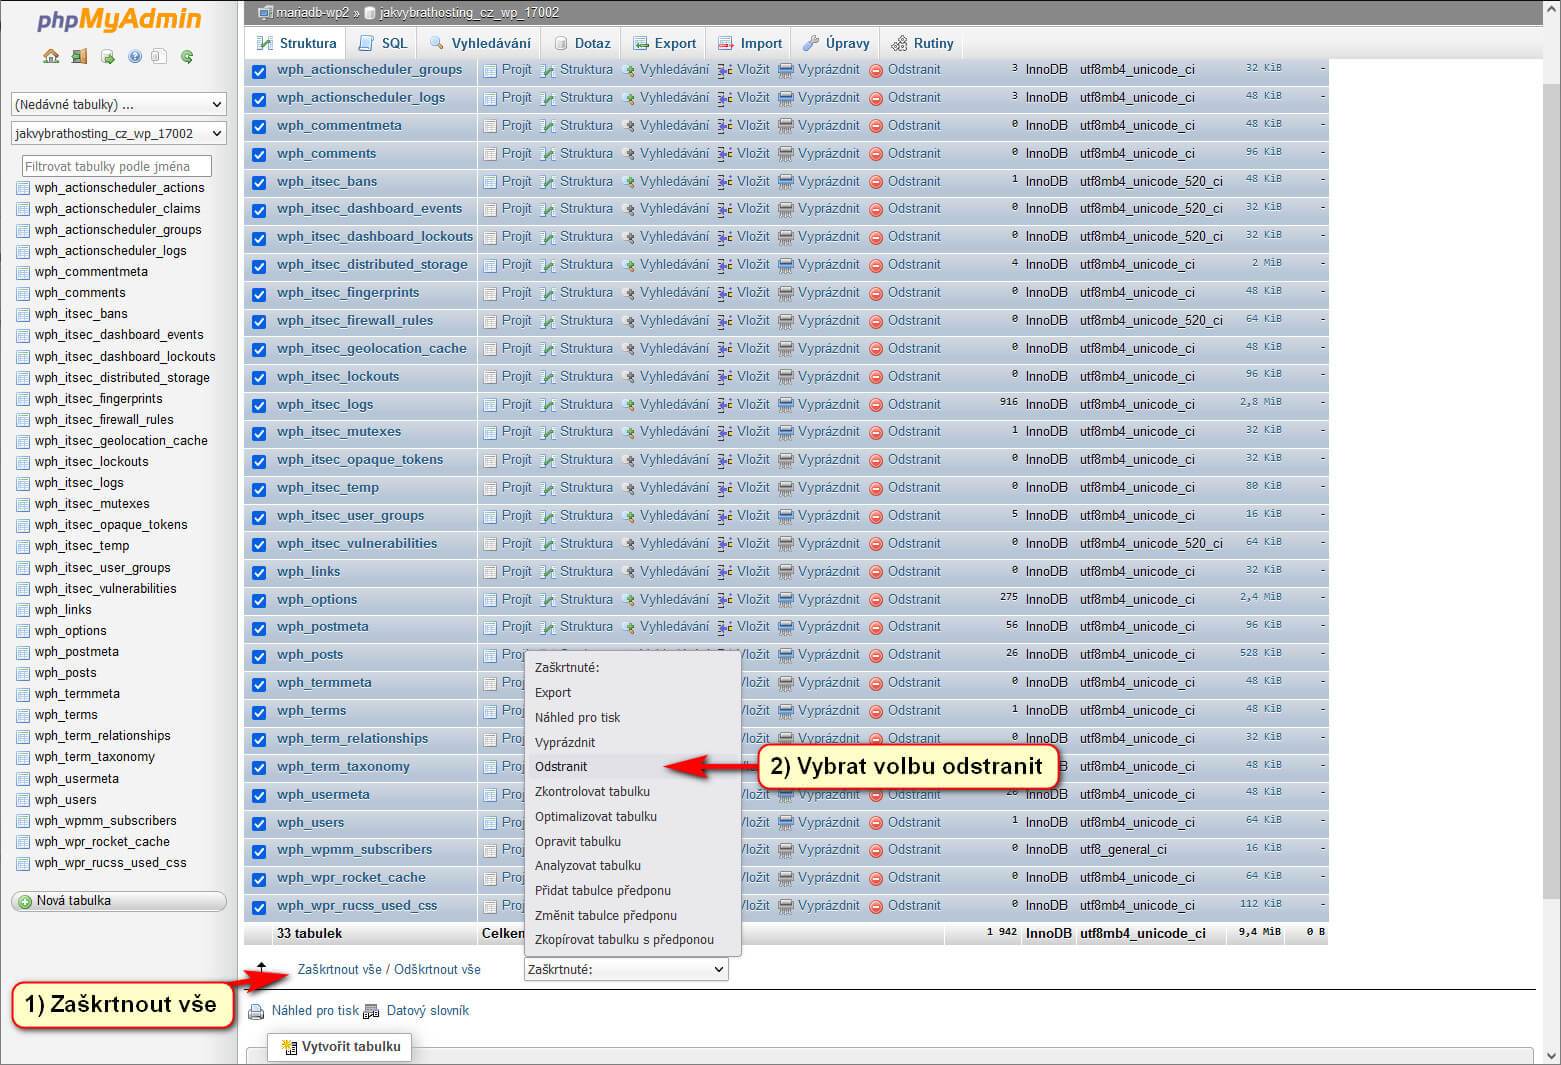Click Vyhledávání icon in wph_itsec_lockouts row
Image resolution: width=1561 pixels, height=1065 pixels.
(629, 377)
